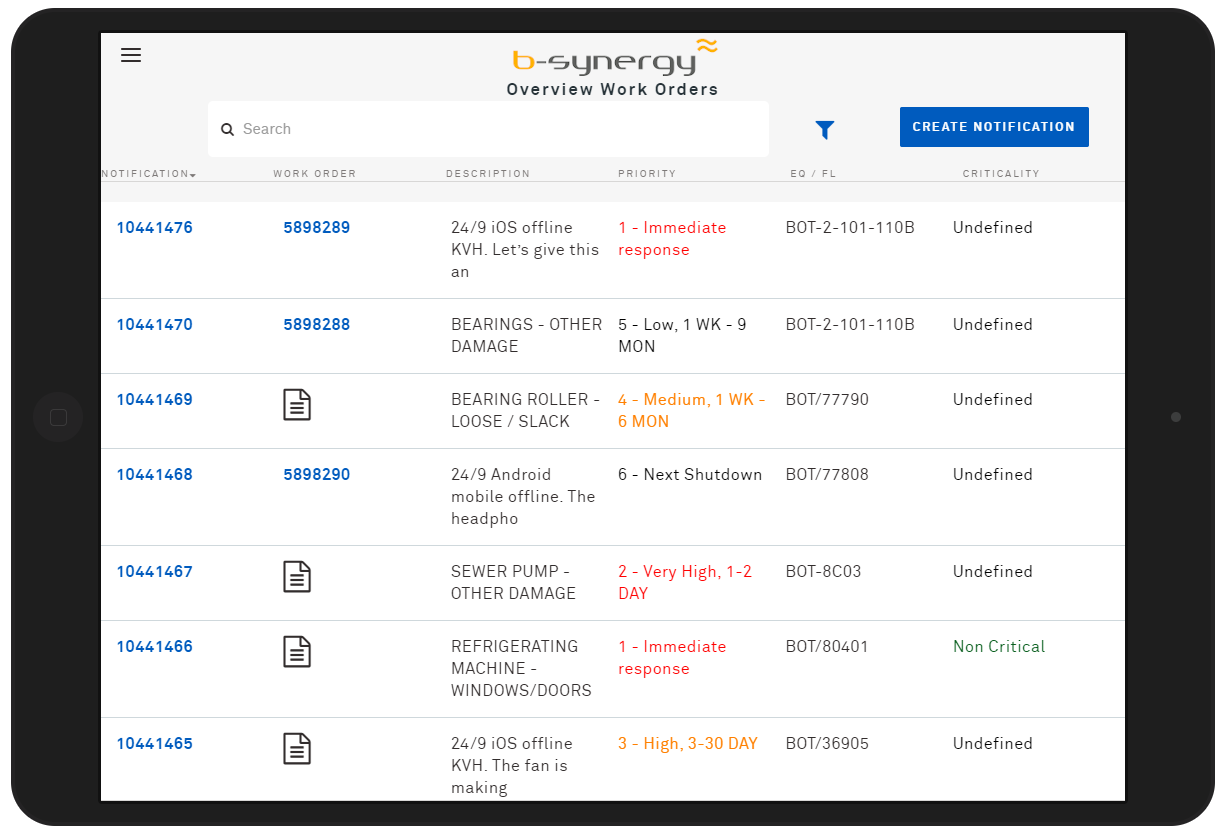Click BOT-2-101-110B in row 10441476

pyautogui.click(x=850, y=228)
